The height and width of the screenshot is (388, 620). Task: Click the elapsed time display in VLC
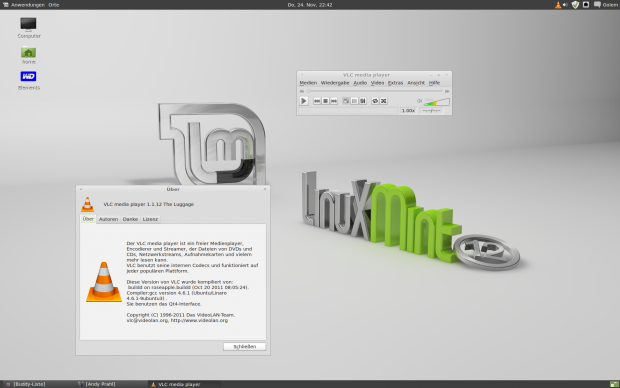[431, 111]
